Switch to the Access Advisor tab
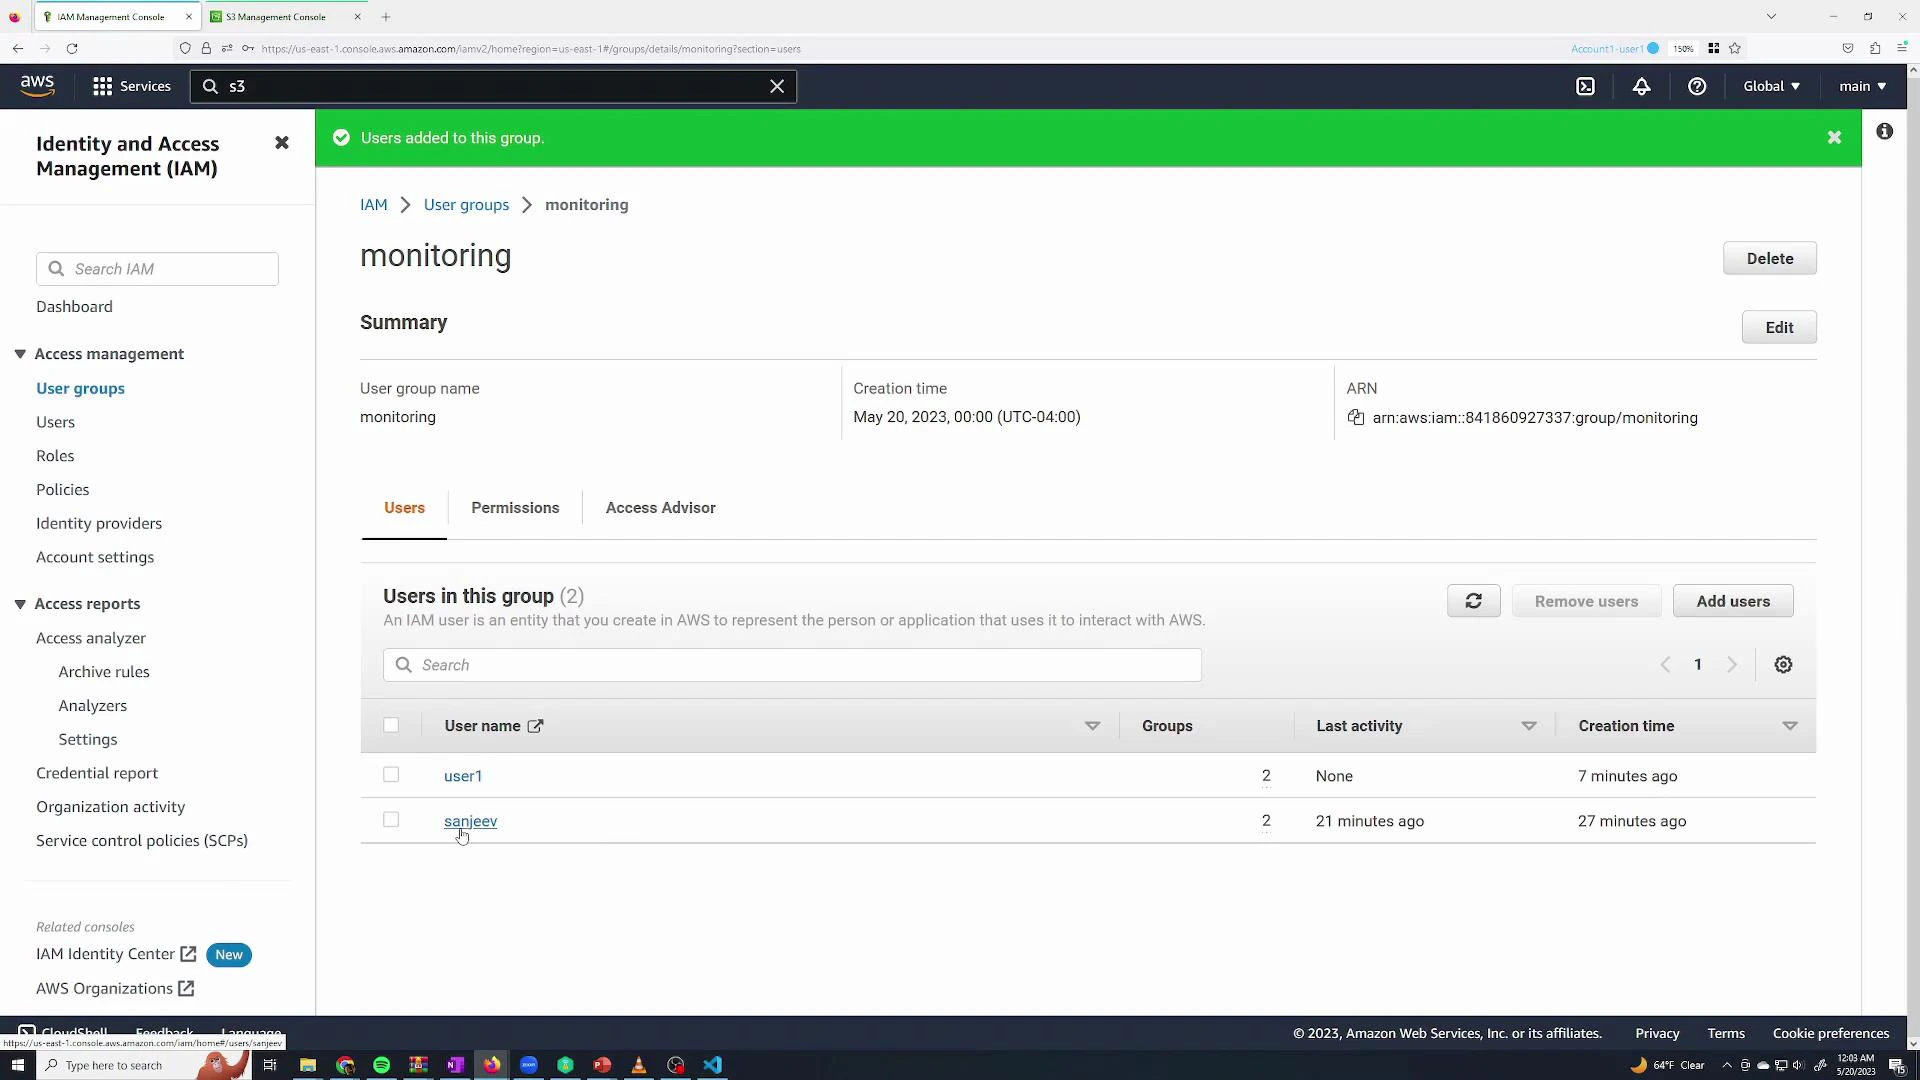 point(660,507)
